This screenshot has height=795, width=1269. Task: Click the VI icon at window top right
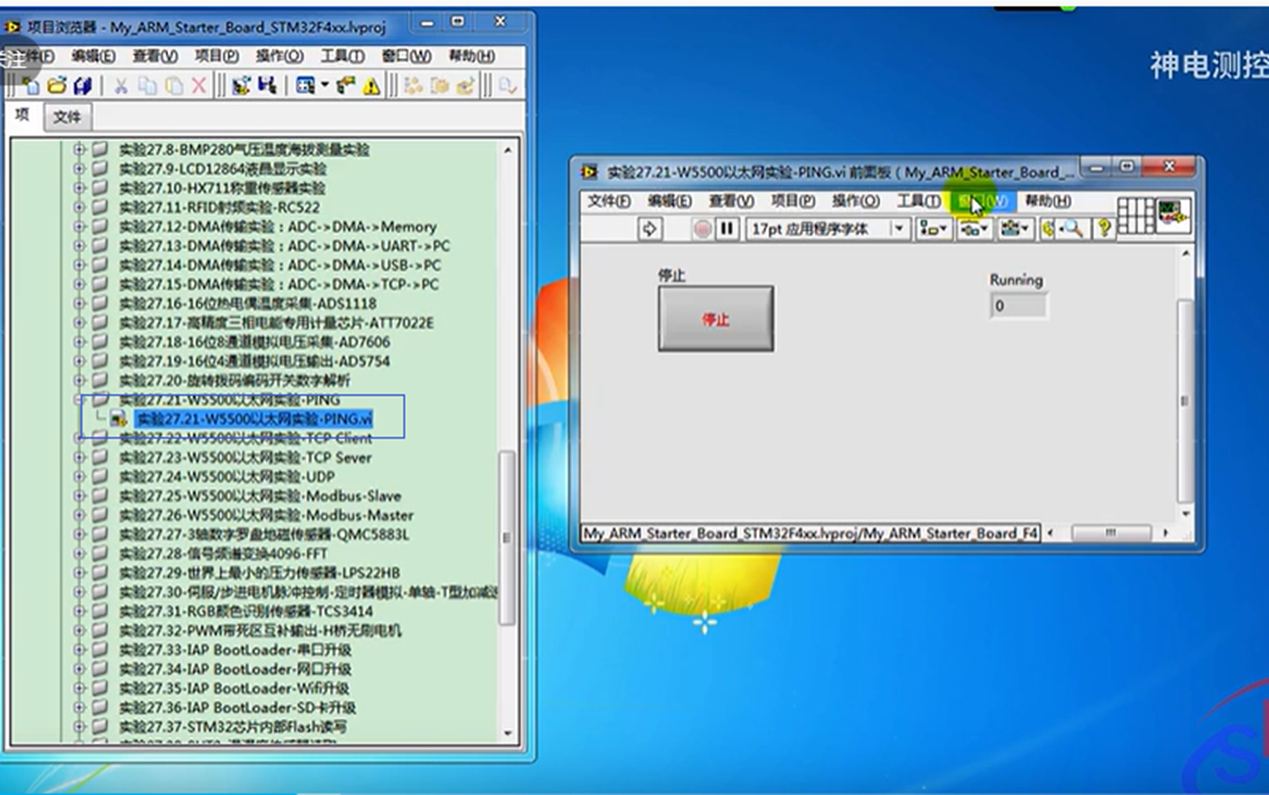pos(1174,215)
